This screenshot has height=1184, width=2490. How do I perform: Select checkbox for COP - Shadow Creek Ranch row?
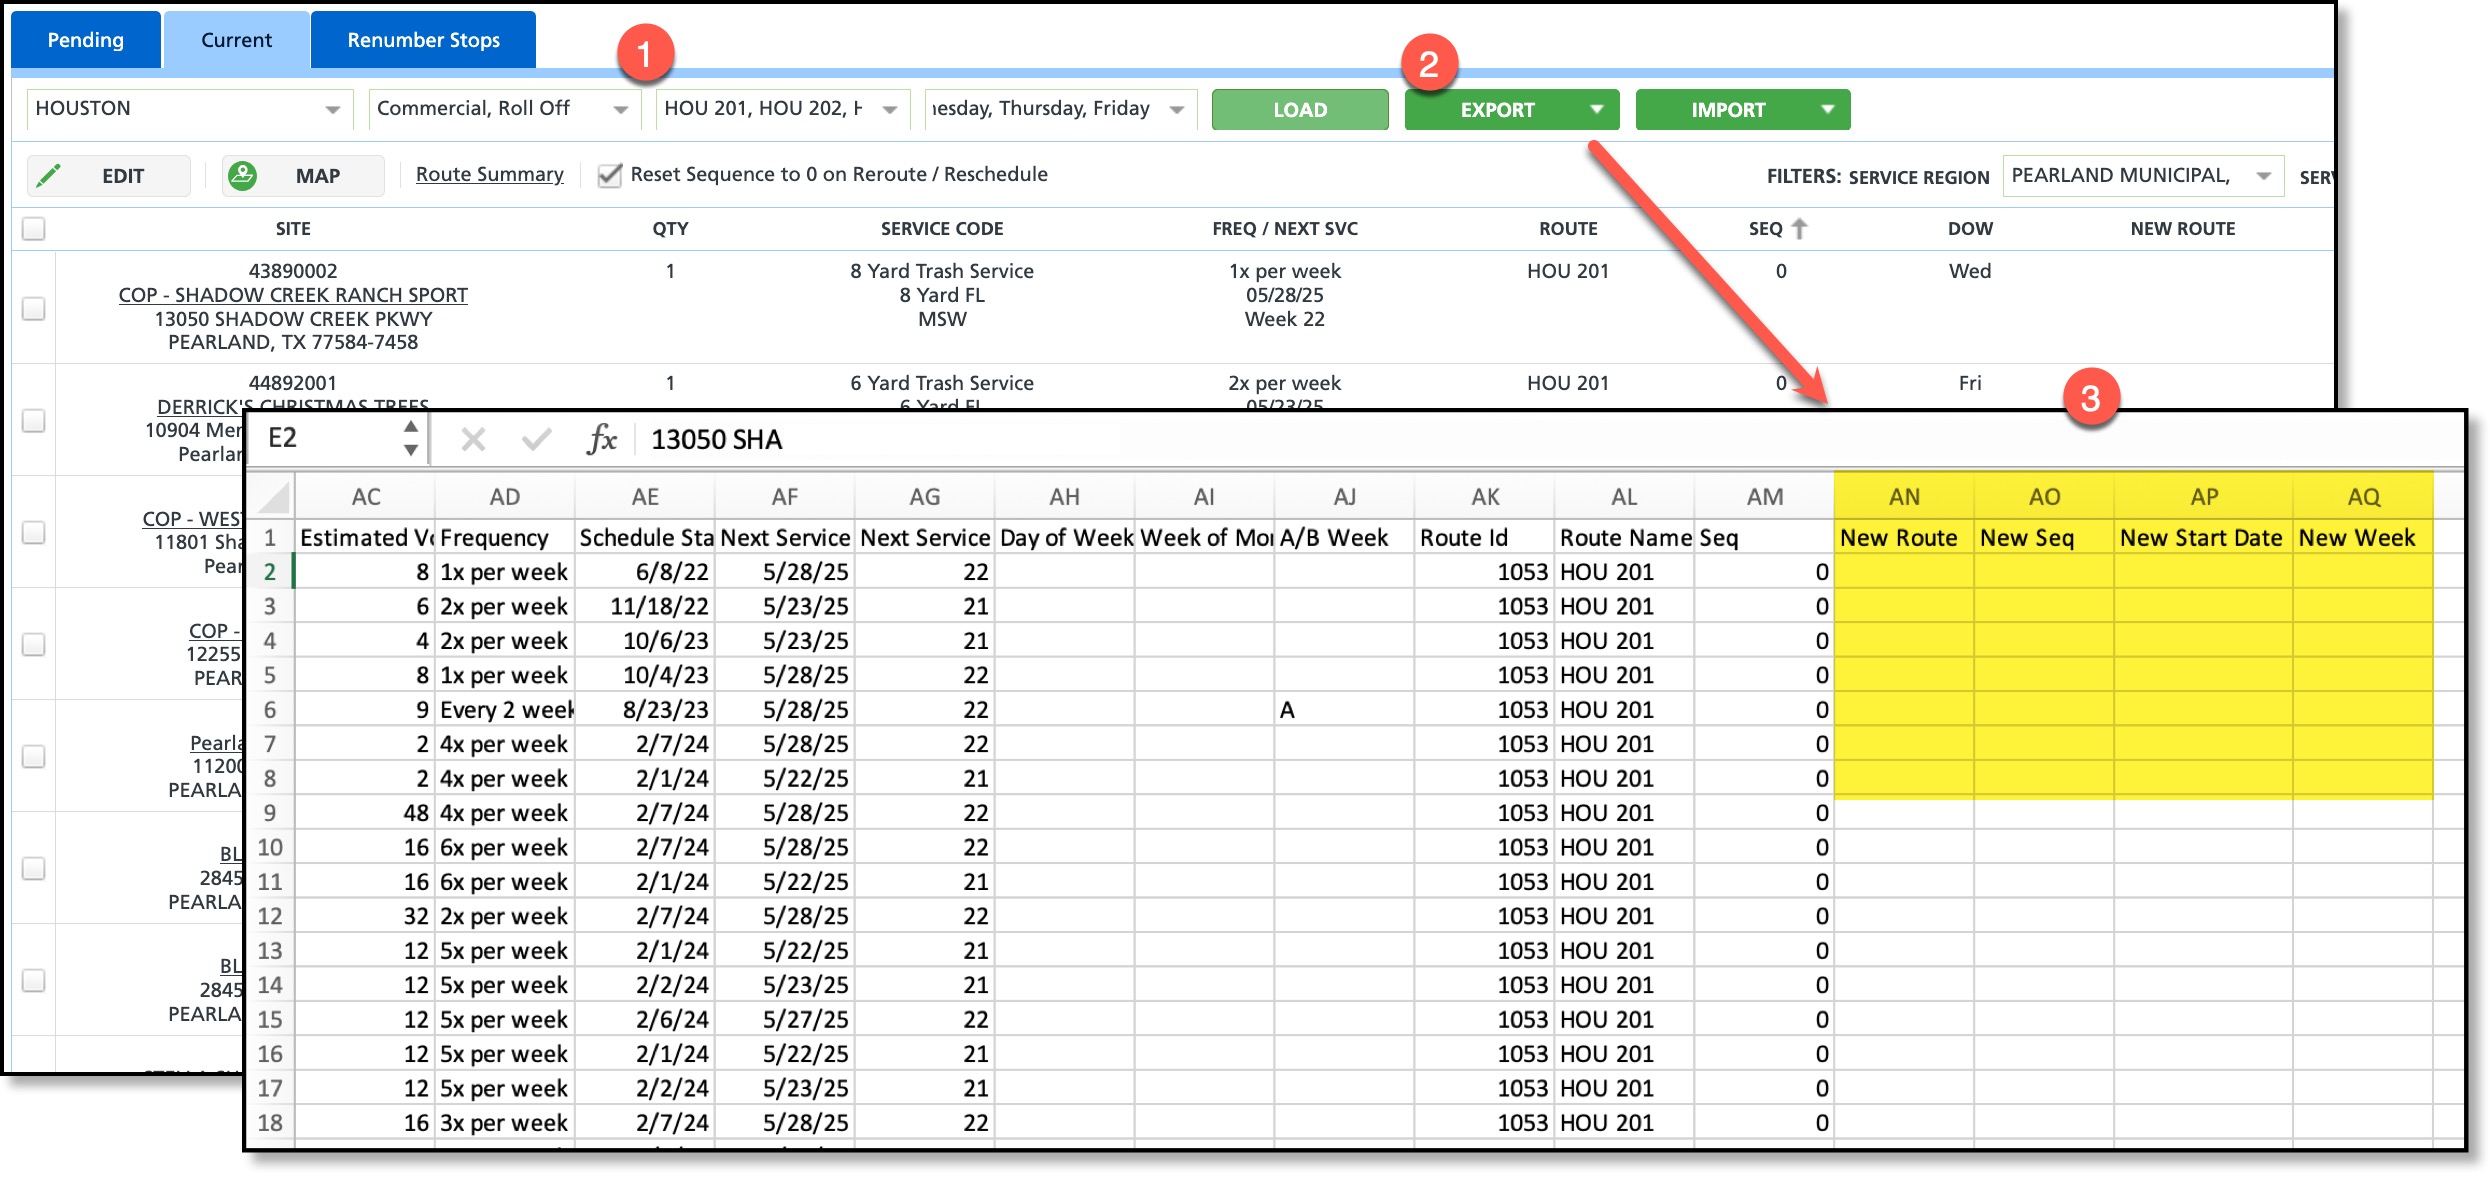click(x=34, y=308)
